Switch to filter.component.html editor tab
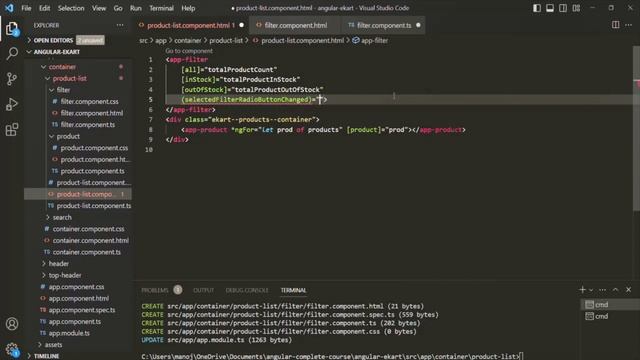640x360 pixels. click(296, 25)
